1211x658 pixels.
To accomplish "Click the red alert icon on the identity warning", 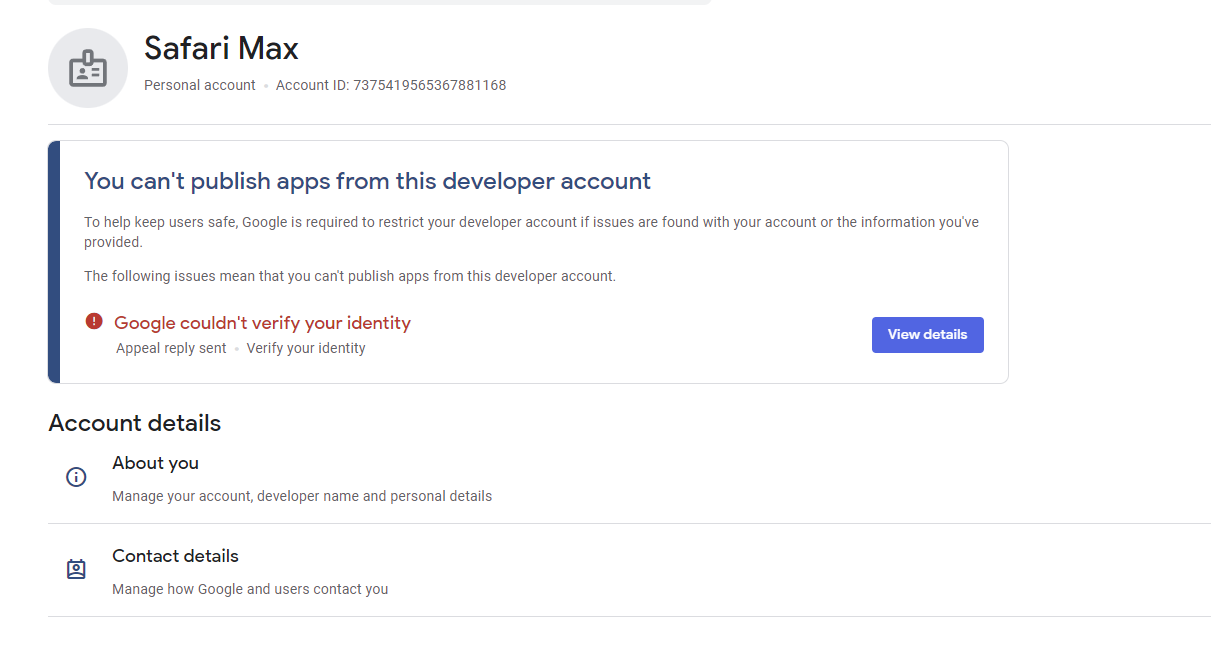I will click(93, 320).
